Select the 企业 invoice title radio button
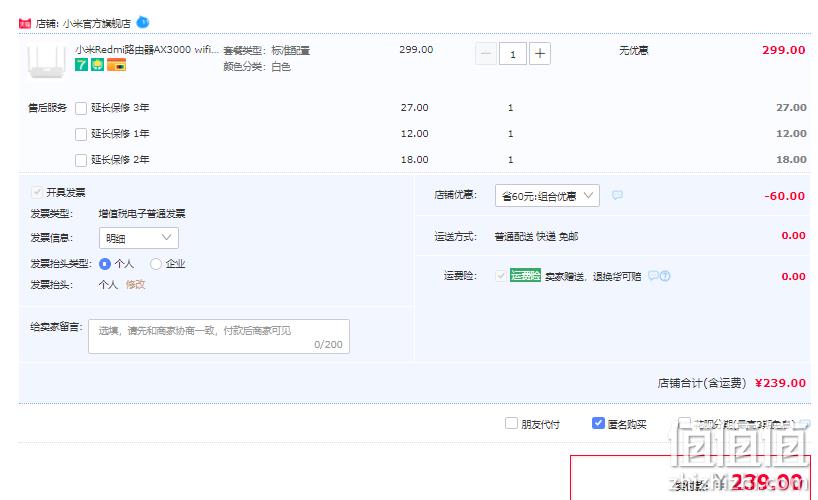The height and width of the screenshot is (500, 818). coord(155,264)
